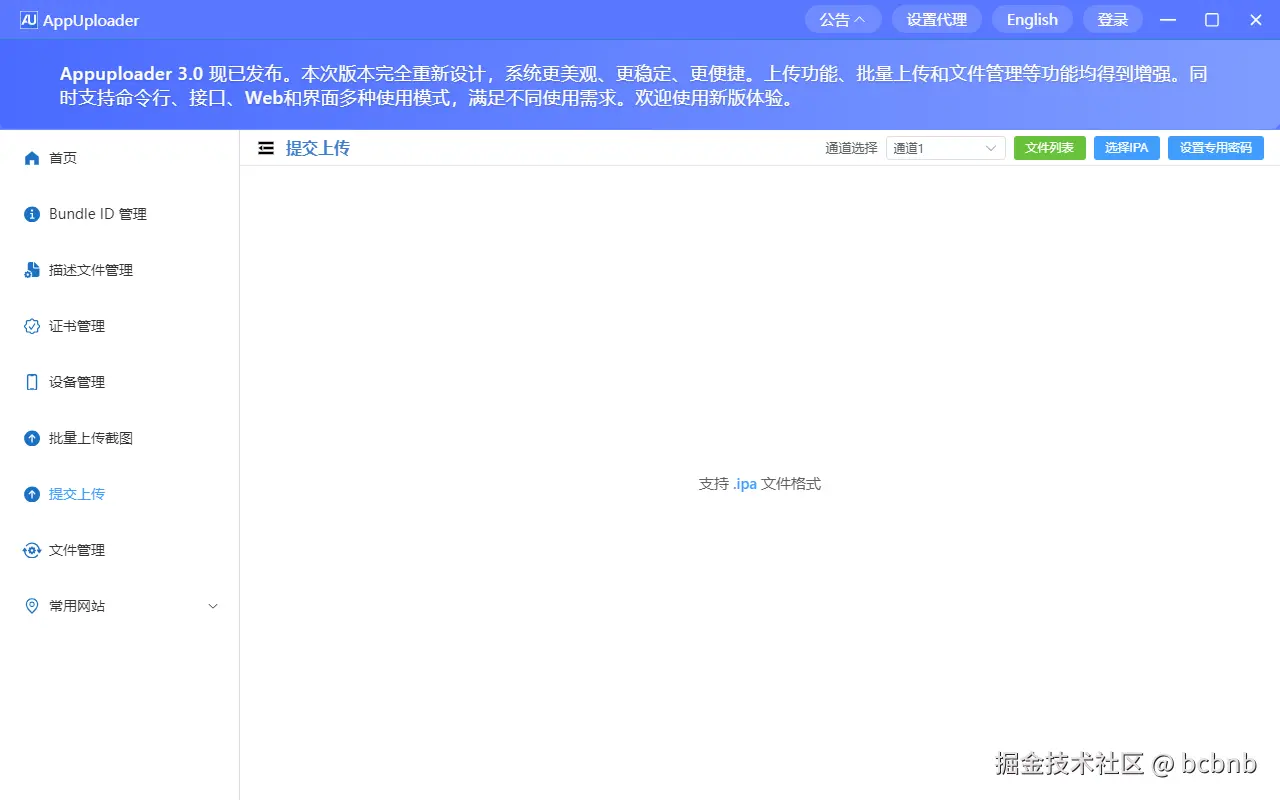Open the 设置代理 proxy settings
The width and height of the screenshot is (1280, 800).
tap(936, 19)
